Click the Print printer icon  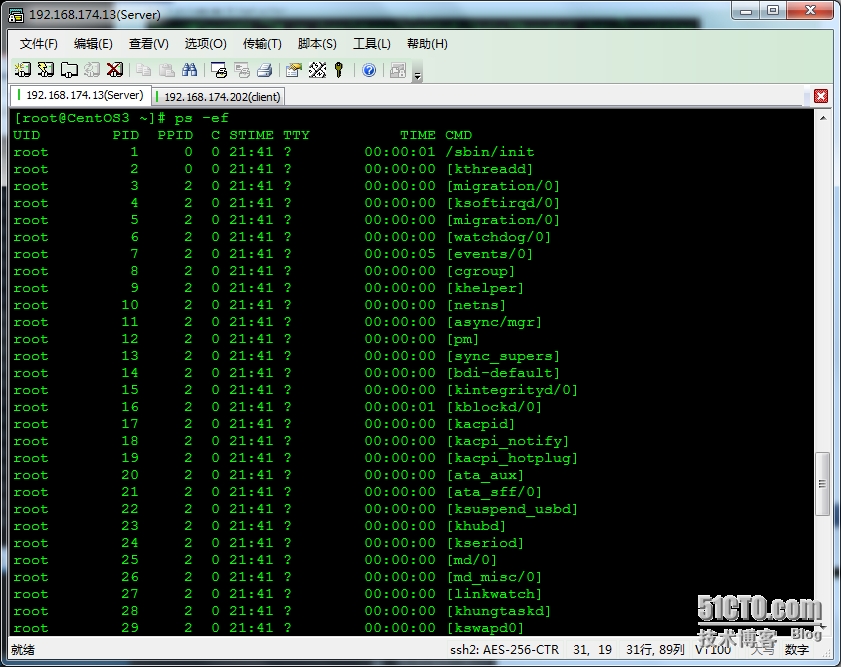265,70
